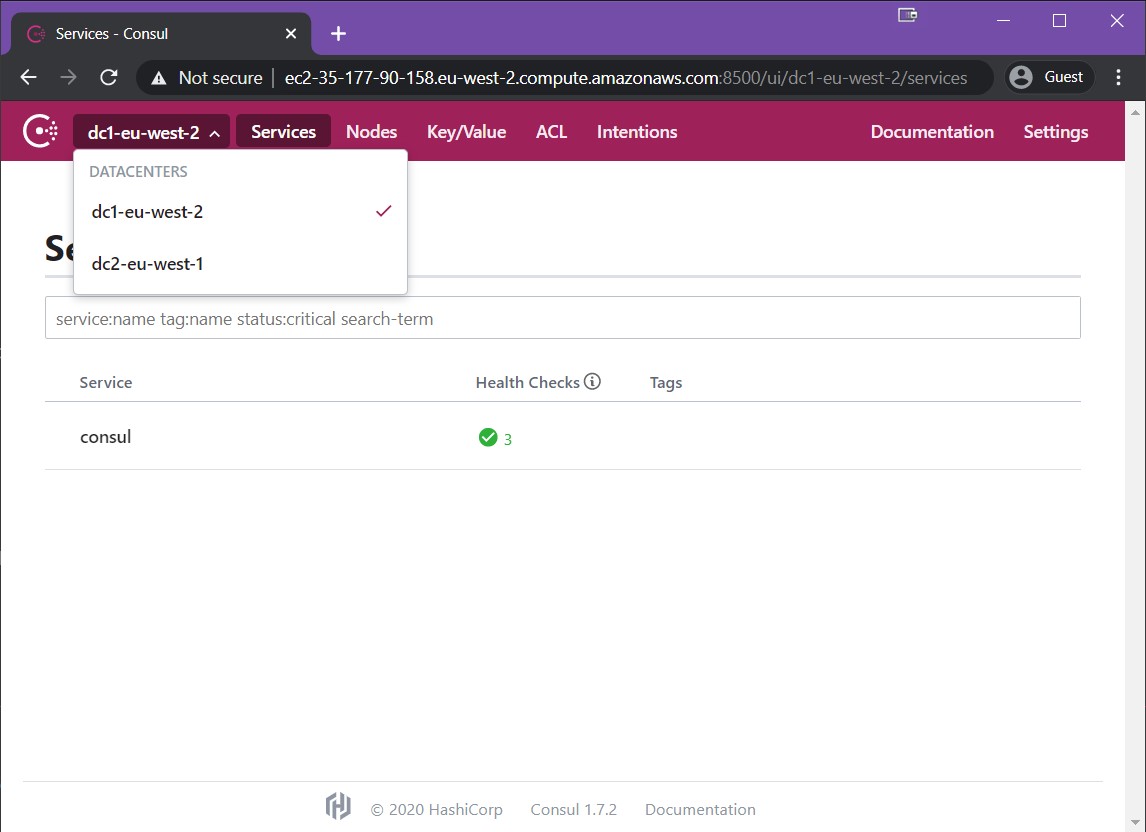Go back with browser back arrow

29,77
